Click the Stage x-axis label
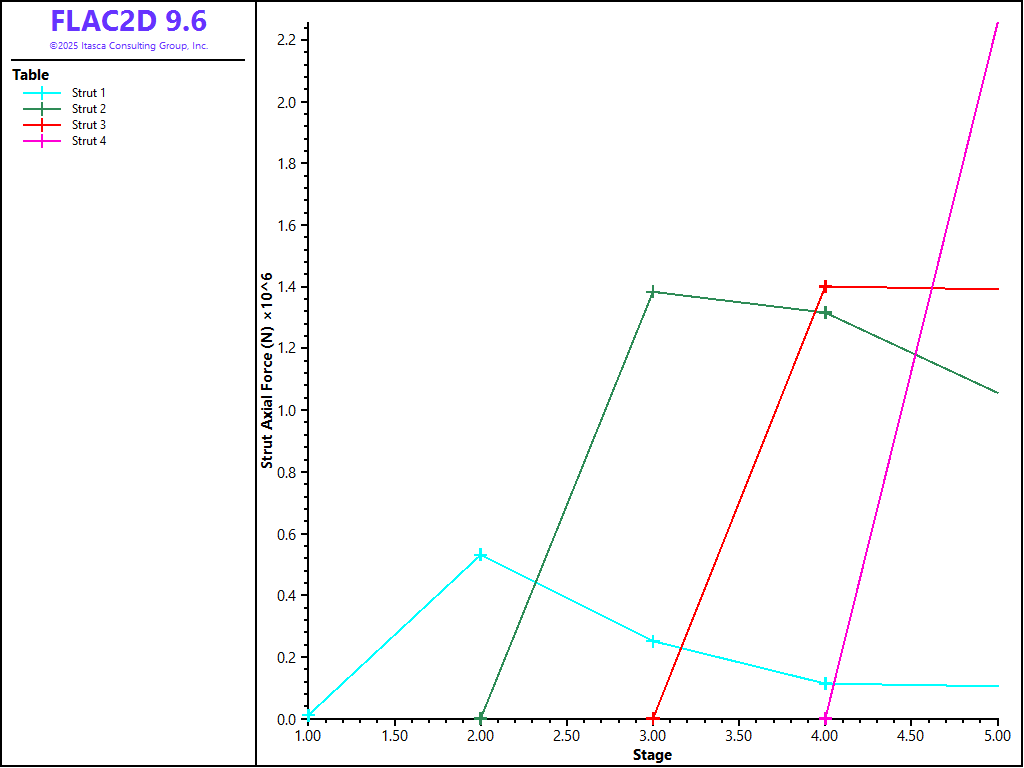Viewport: 1024px width, 768px height. tap(652, 755)
